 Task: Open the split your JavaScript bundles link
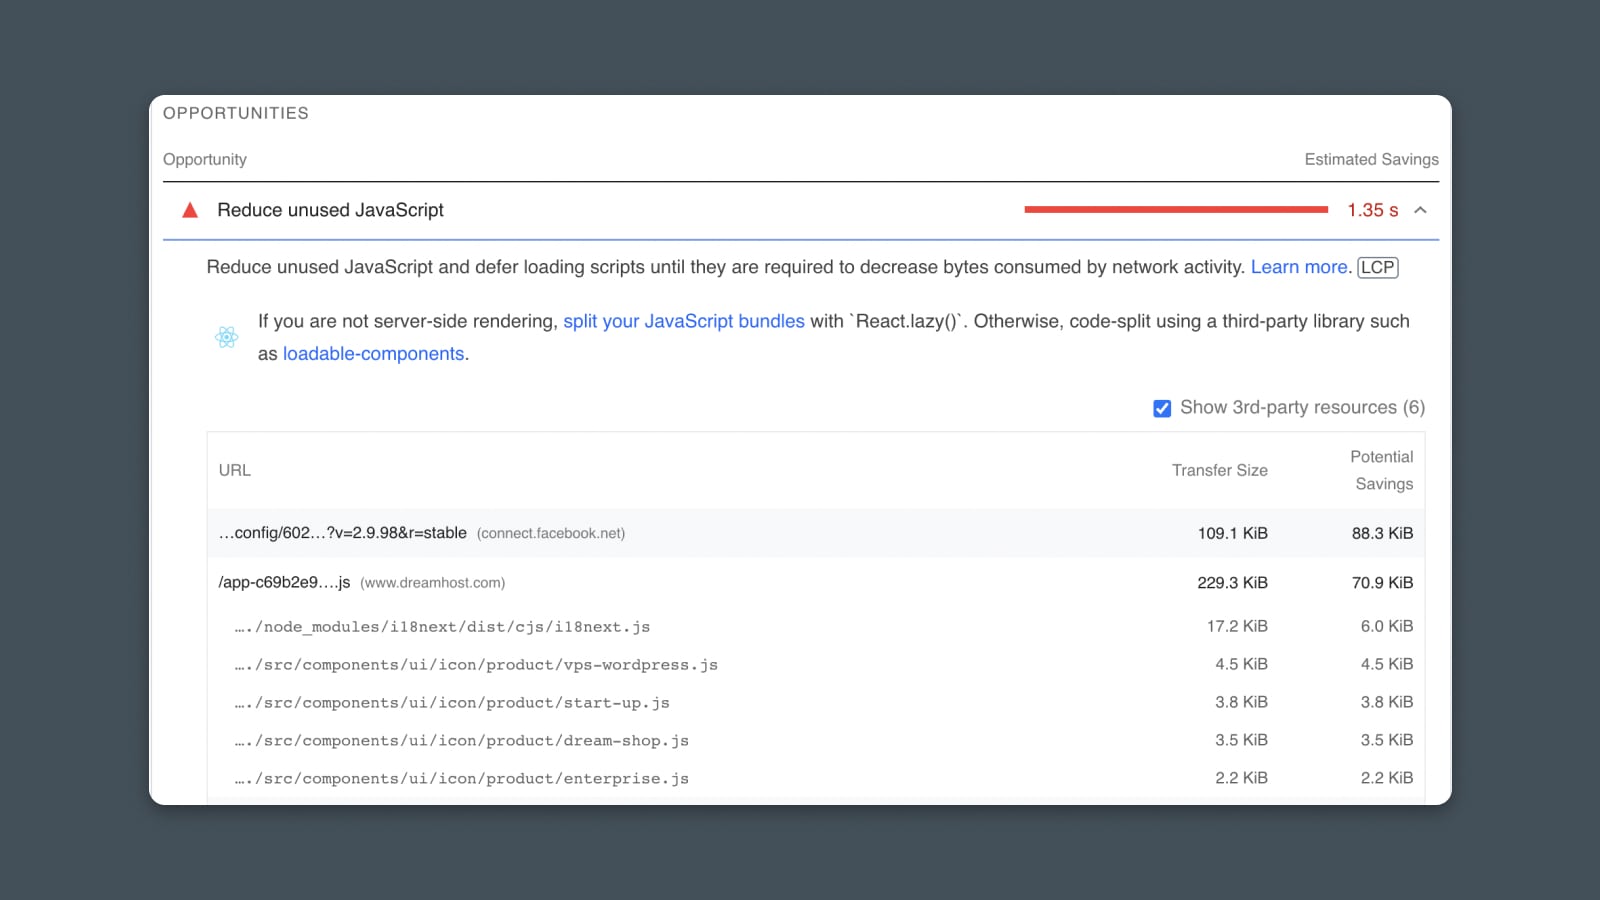coord(683,321)
